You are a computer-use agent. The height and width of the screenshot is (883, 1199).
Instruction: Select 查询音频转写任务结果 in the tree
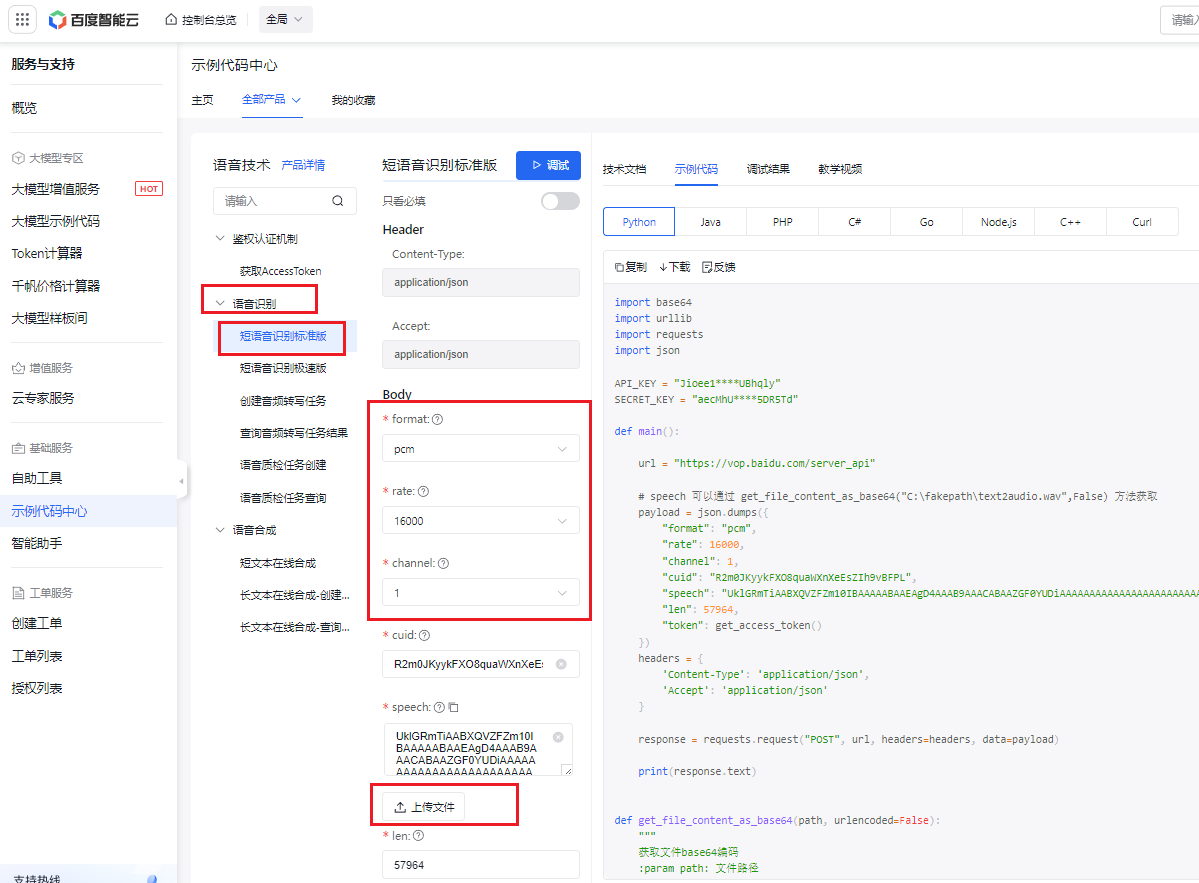pos(294,433)
